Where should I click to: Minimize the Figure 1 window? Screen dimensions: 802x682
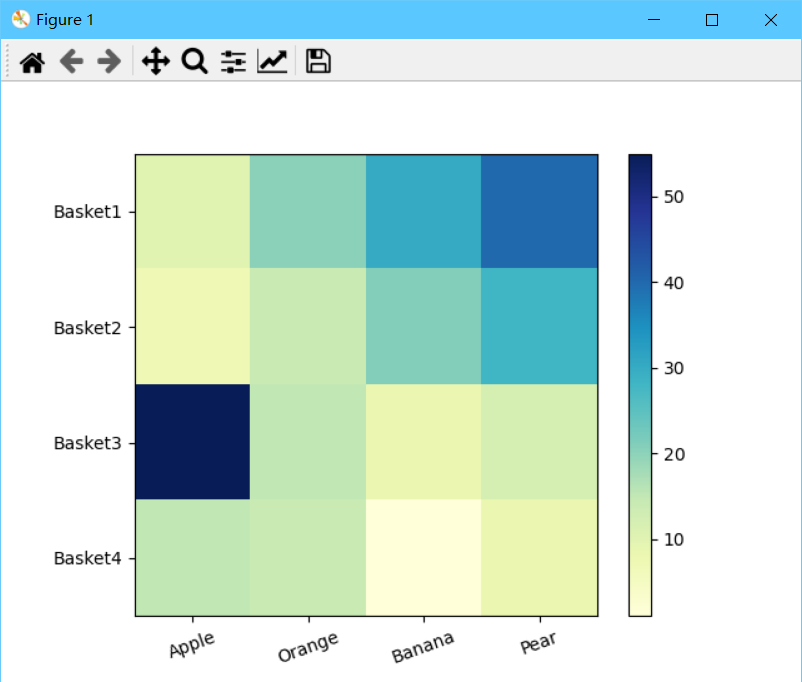pos(654,20)
